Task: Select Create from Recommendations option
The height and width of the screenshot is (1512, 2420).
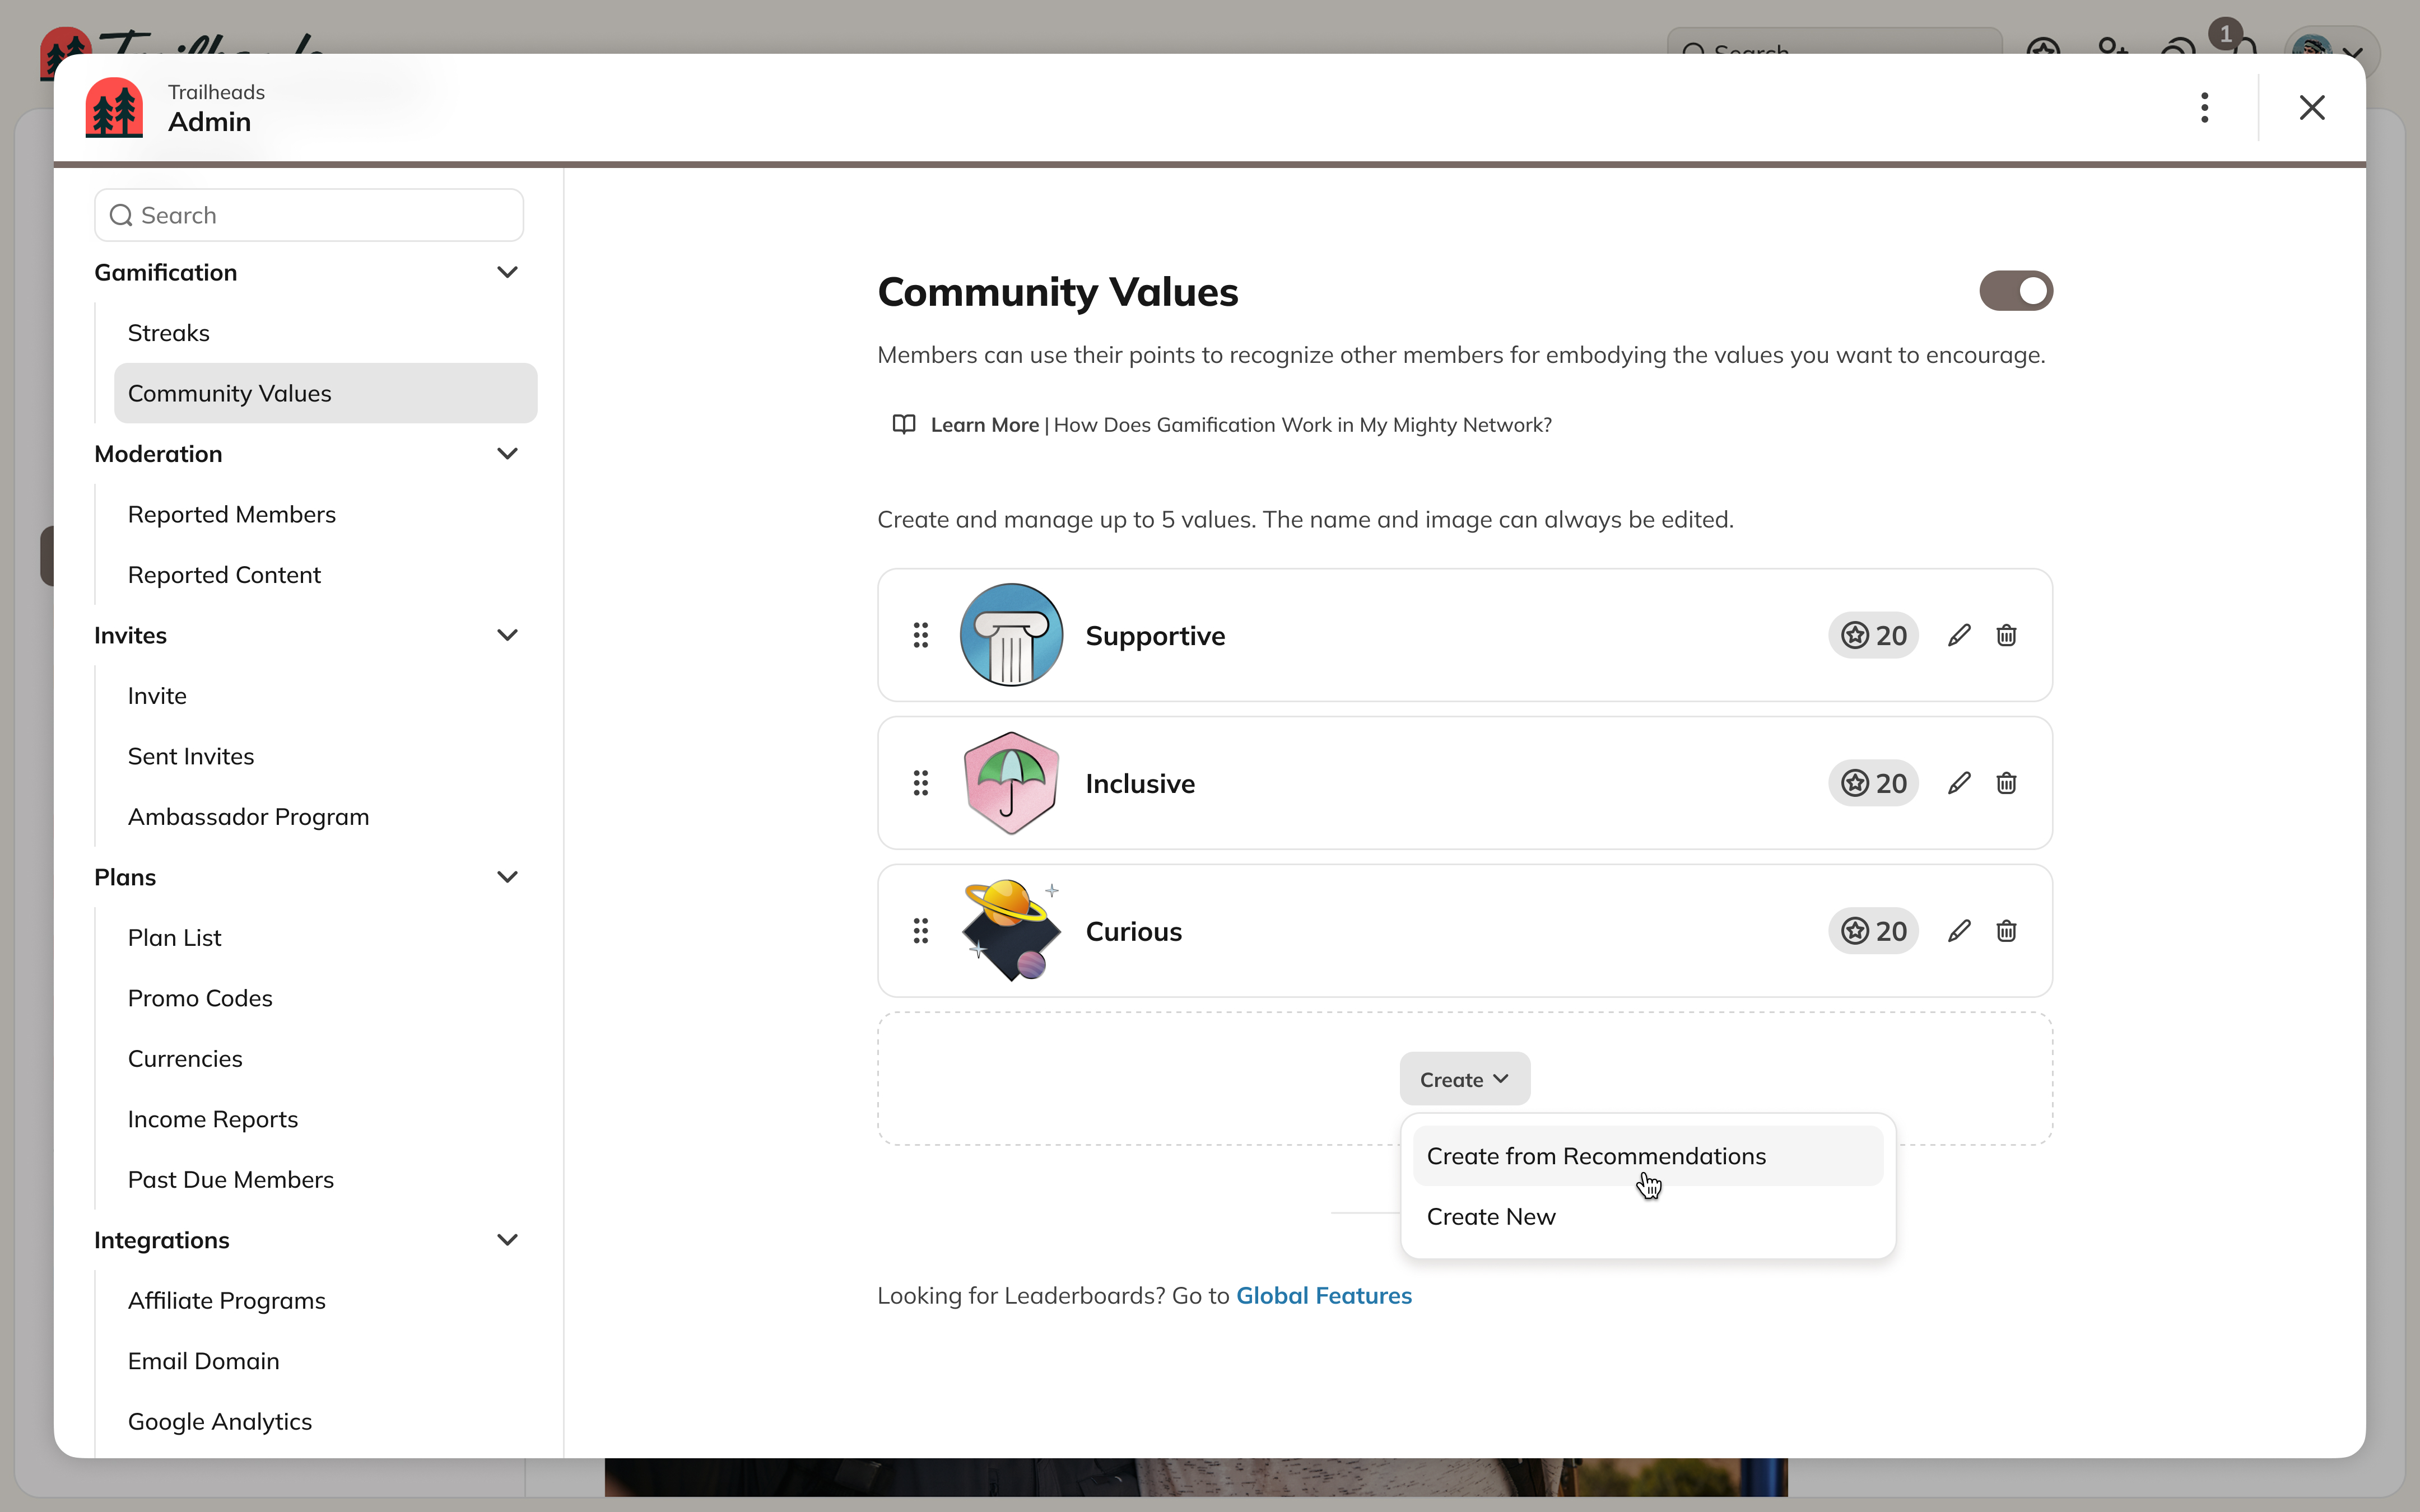Action: pos(1648,1156)
